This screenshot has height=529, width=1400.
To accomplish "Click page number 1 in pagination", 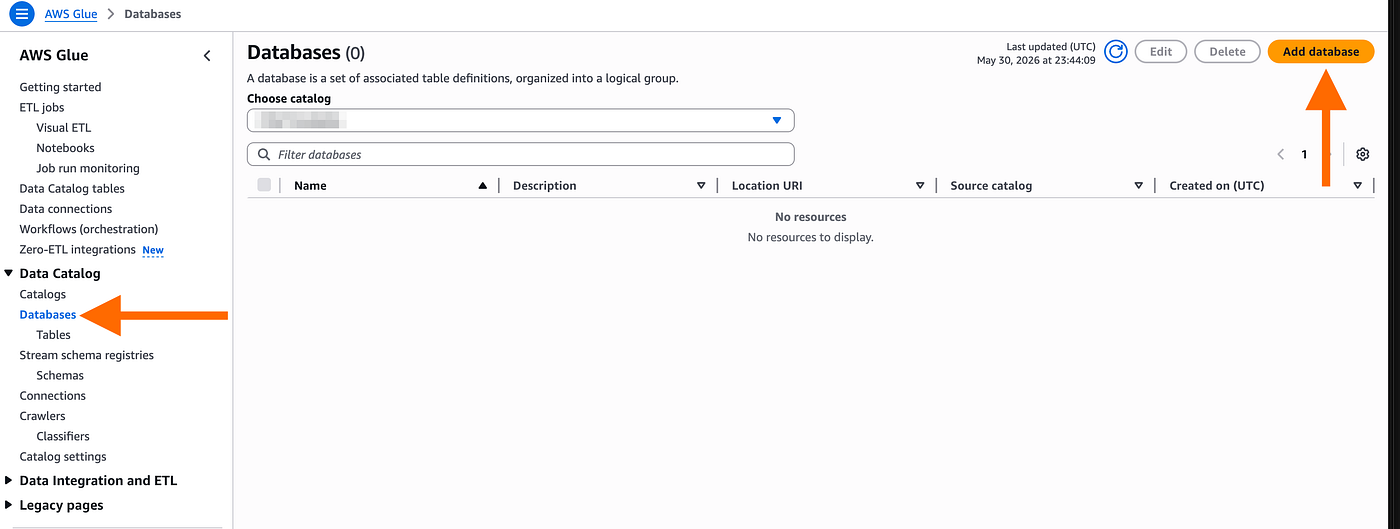I will [x=1304, y=155].
